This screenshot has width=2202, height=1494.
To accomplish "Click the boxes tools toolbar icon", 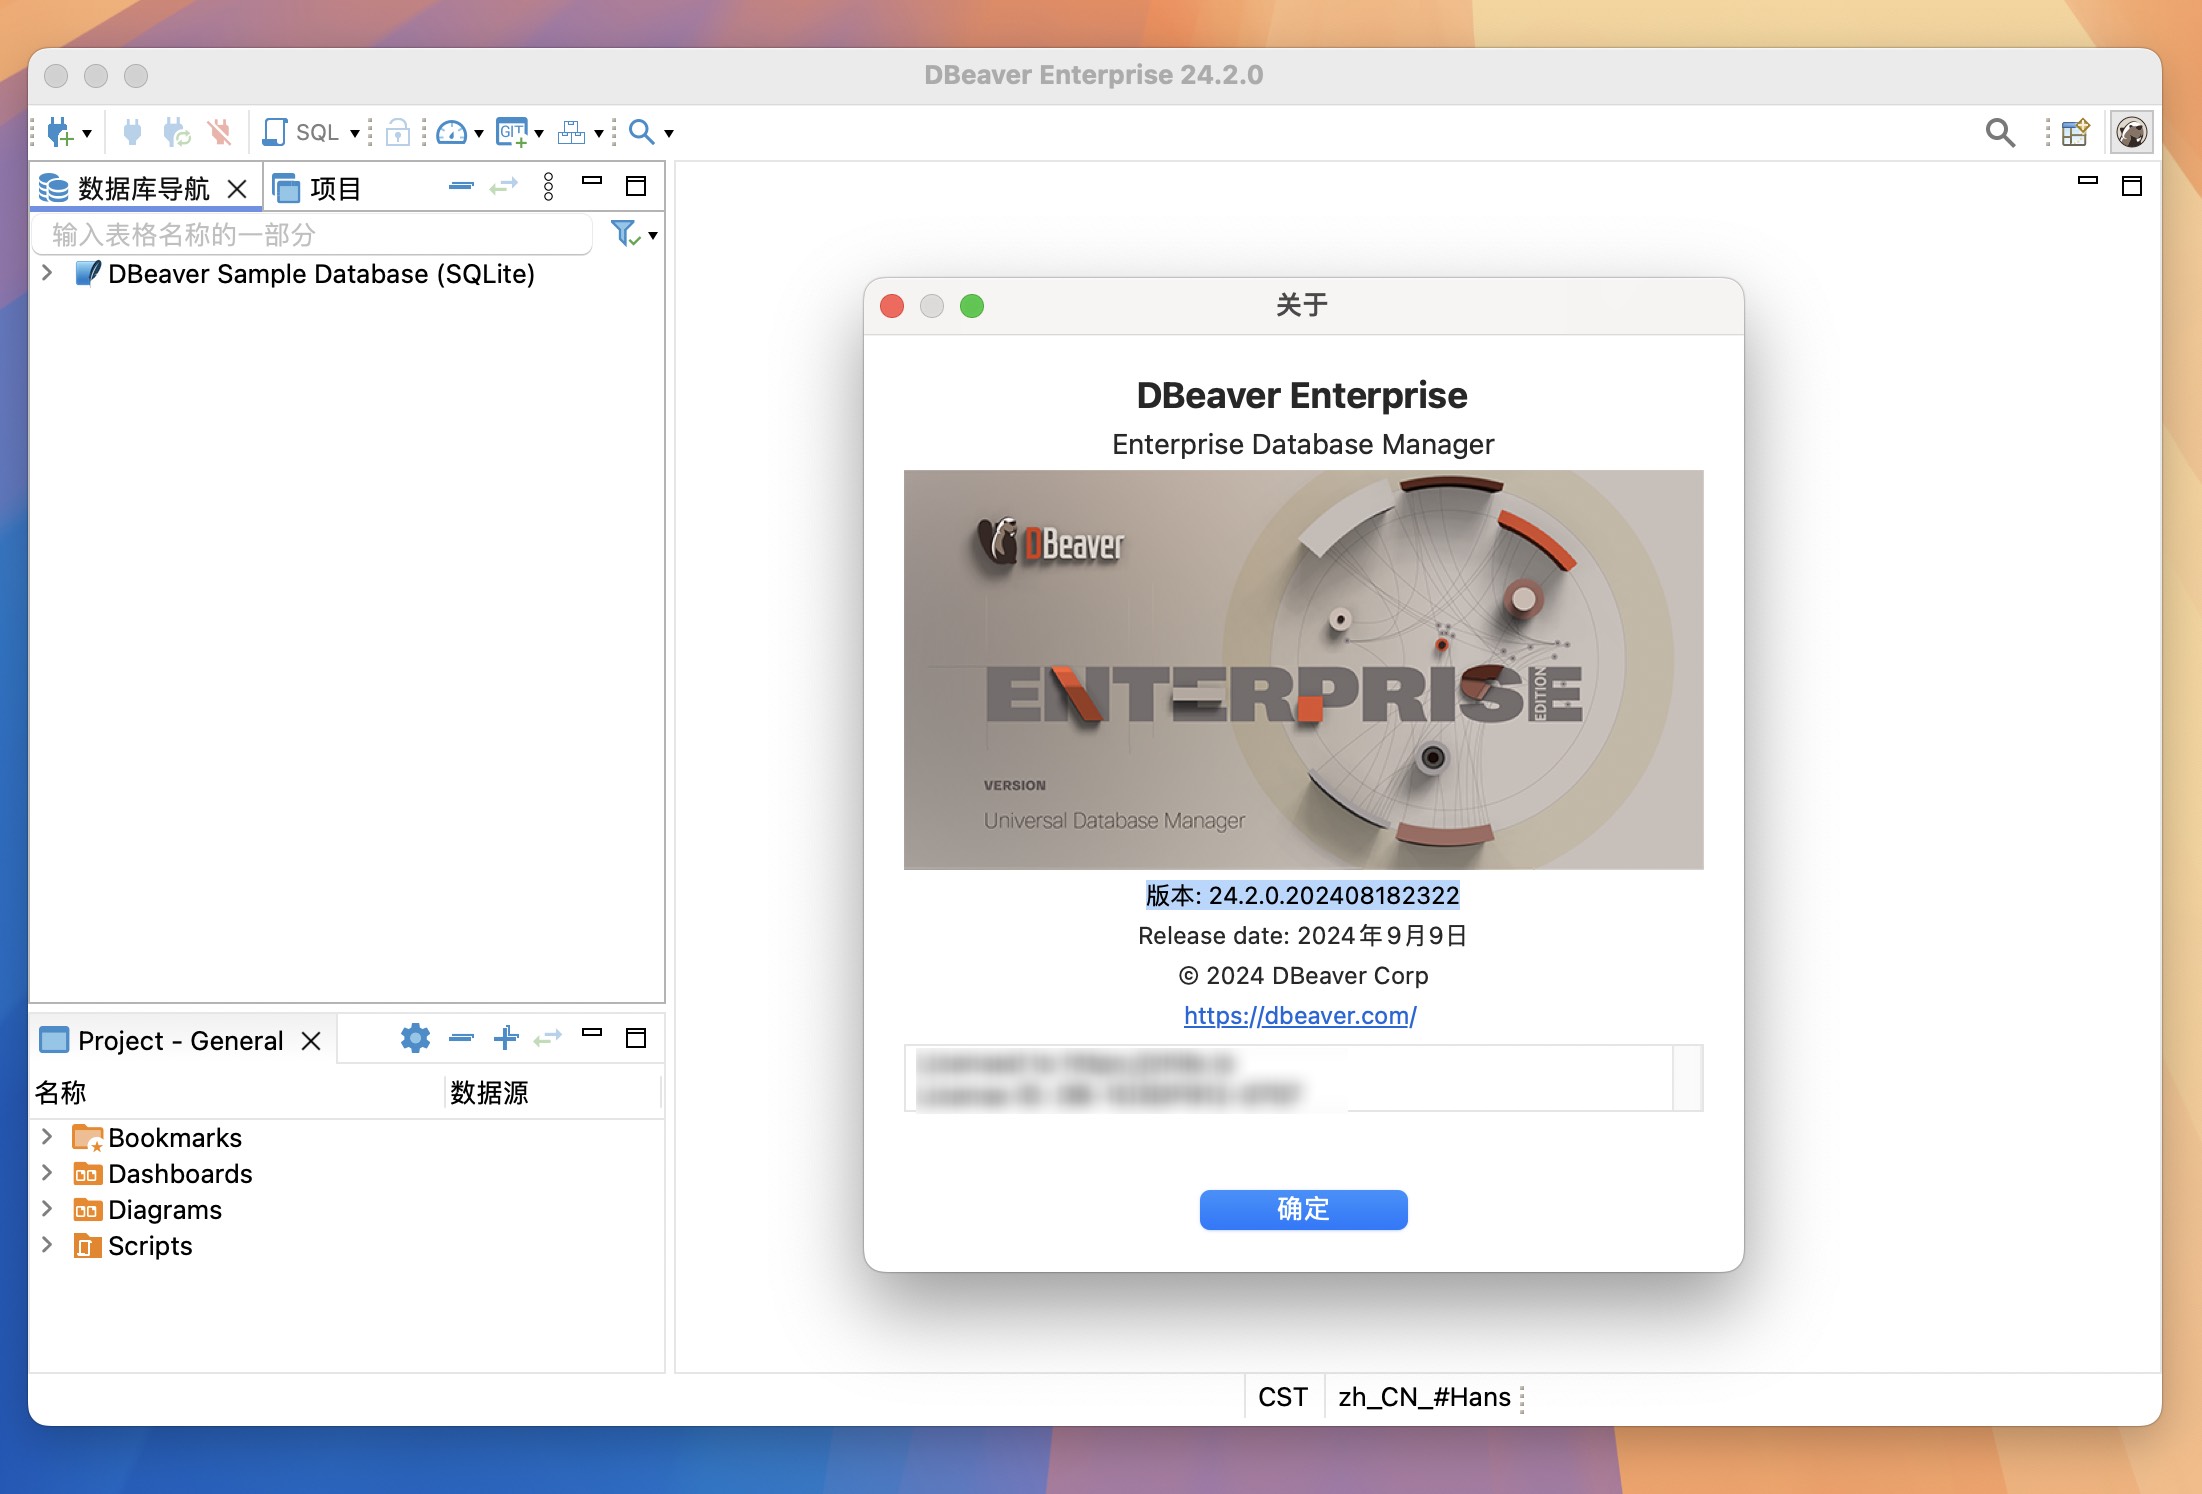I will click(572, 132).
